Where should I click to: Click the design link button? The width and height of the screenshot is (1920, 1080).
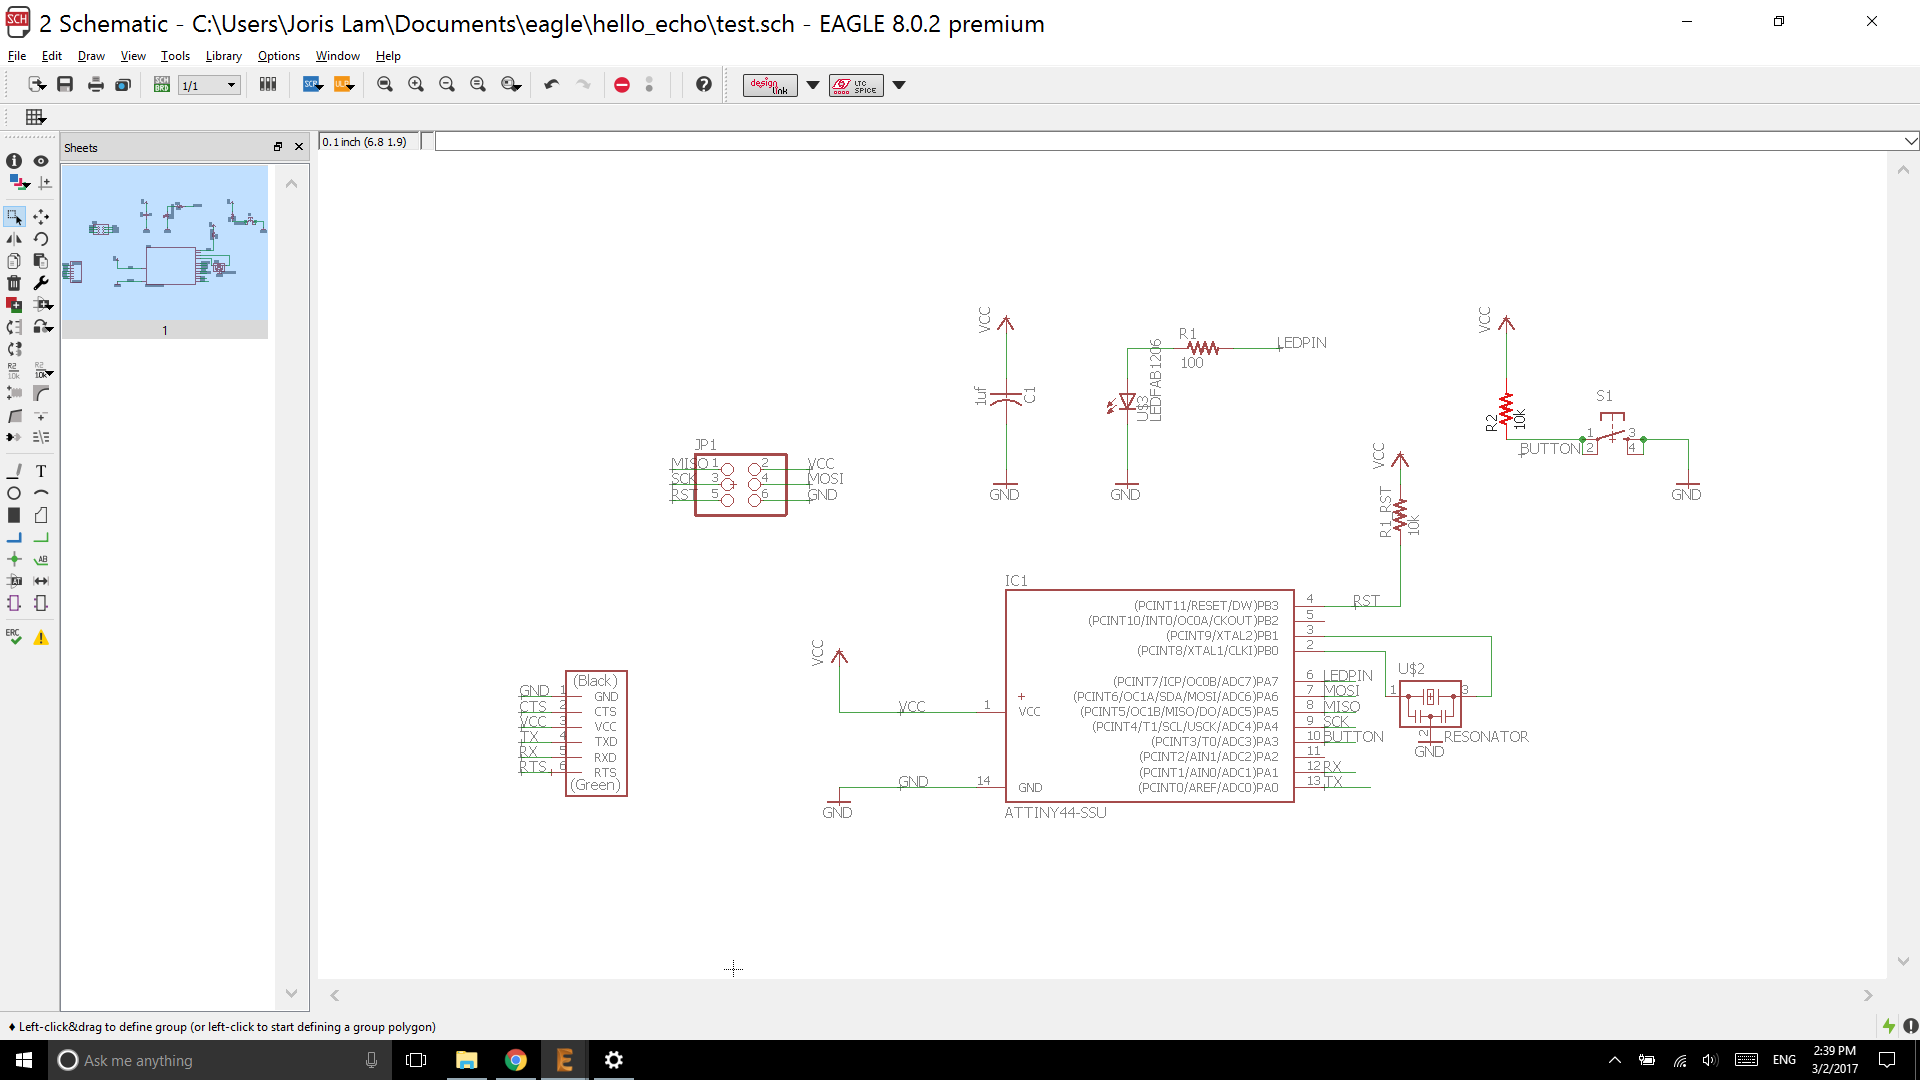coord(770,85)
